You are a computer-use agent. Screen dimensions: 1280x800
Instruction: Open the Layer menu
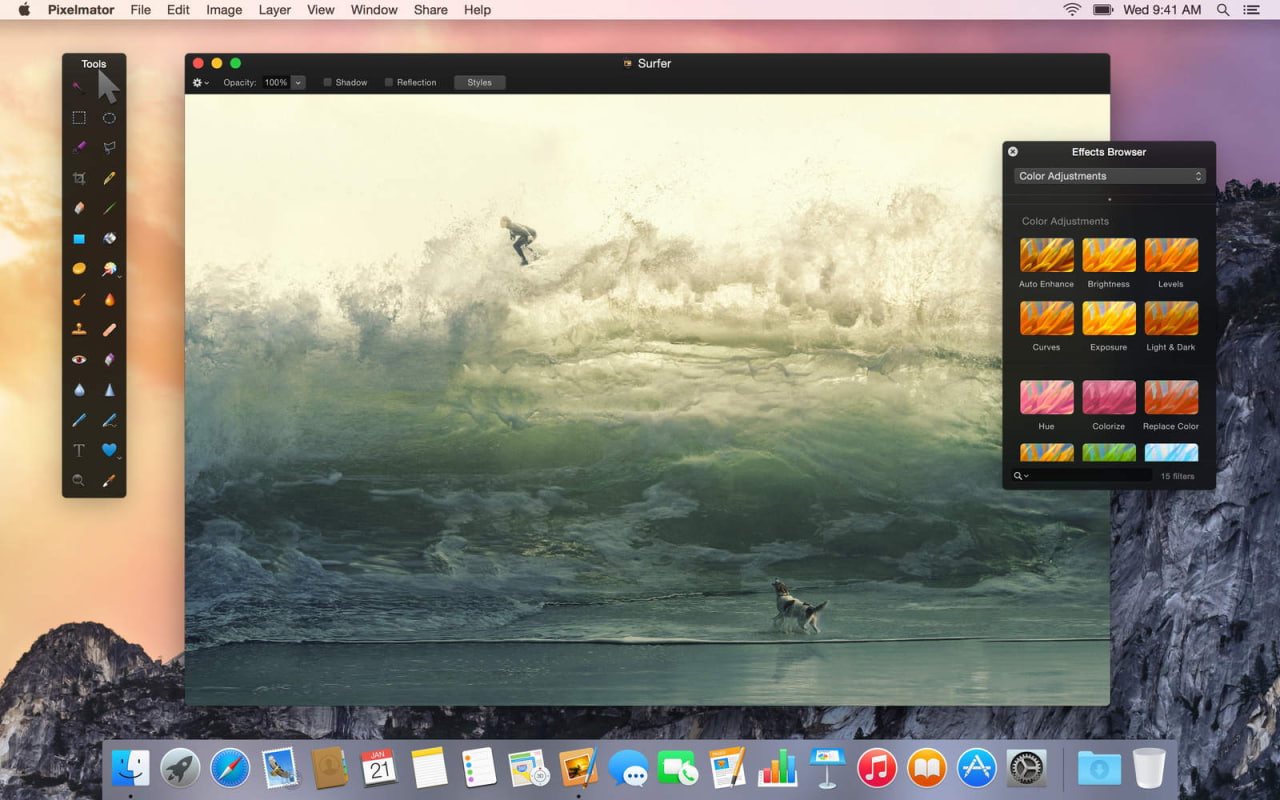point(274,10)
